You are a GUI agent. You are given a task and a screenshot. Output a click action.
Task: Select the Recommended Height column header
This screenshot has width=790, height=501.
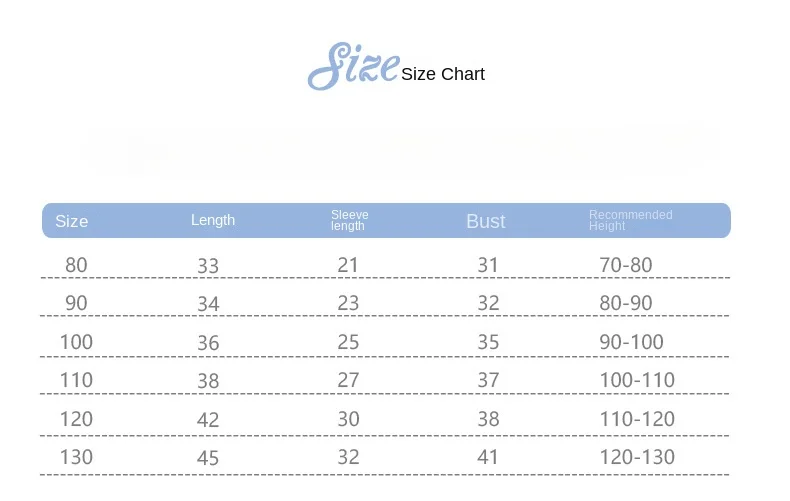click(630, 220)
